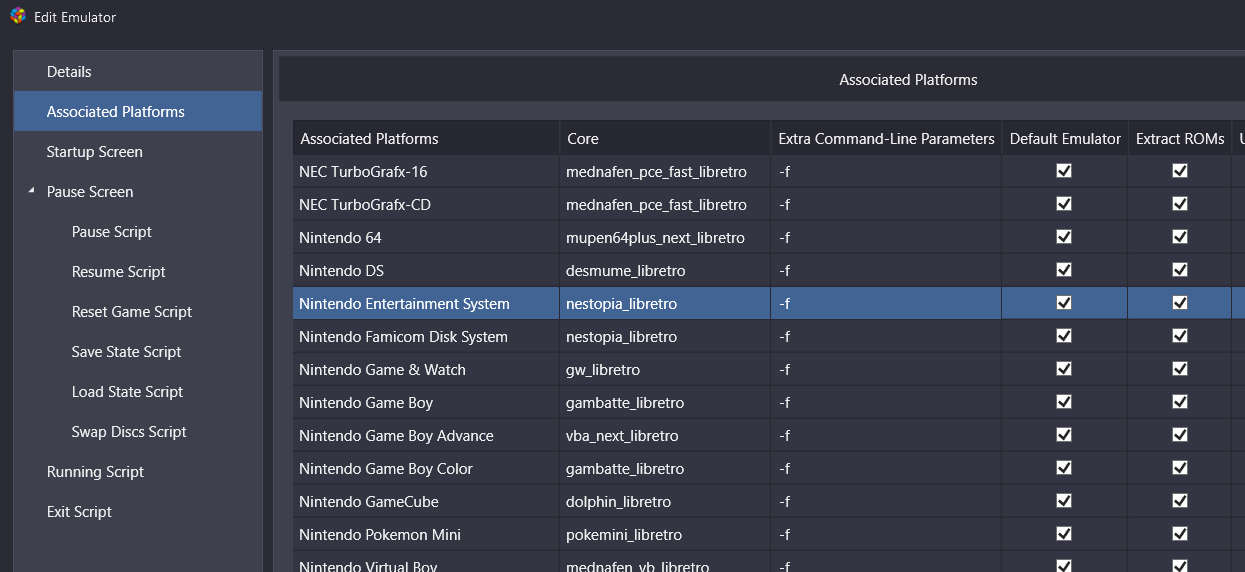Screen dimensions: 1245x572
Task: Select the NEC TurboGrafx-16 platform cell
Action: click(x=426, y=171)
